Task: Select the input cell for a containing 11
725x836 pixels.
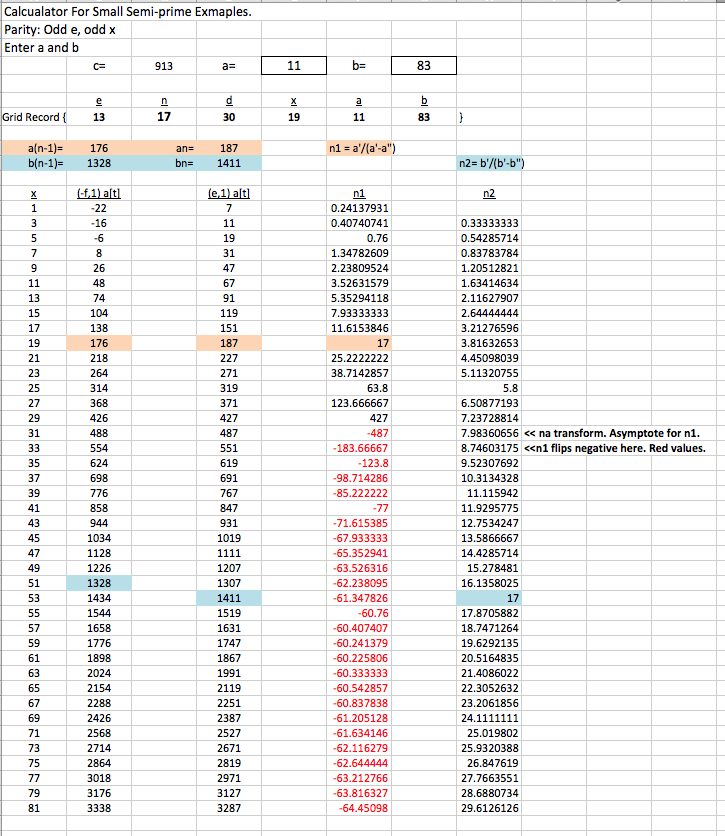Action: [294, 66]
